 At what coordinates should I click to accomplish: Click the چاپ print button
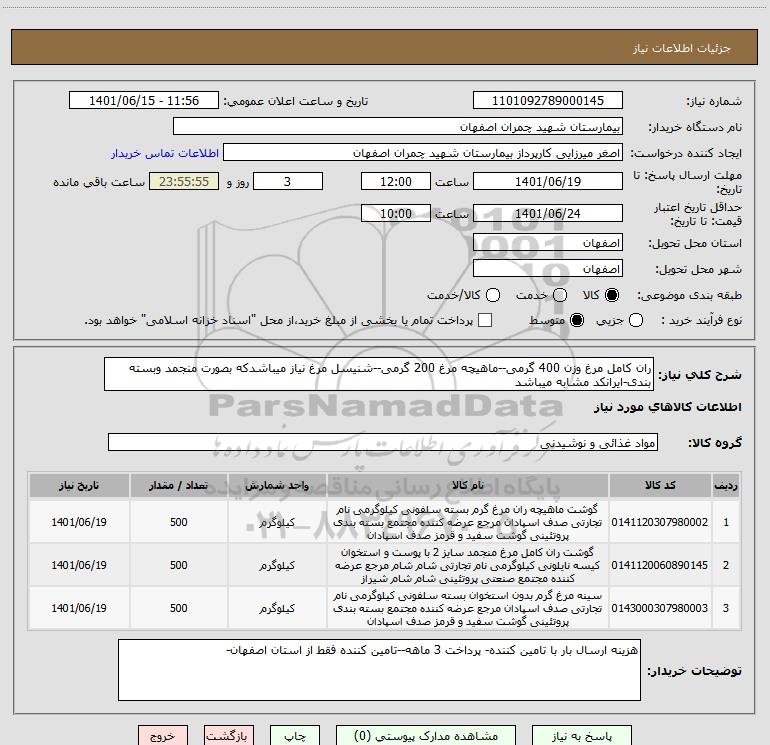pyautogui.click(x=295, y=736)
